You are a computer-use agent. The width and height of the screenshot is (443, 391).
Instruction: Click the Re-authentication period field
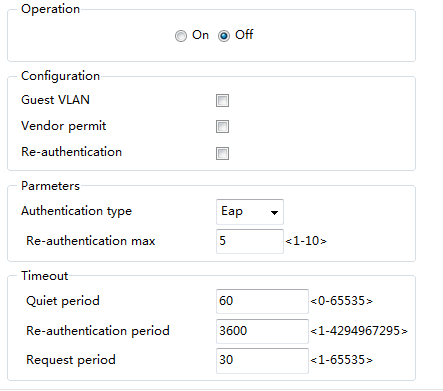click(262, 331)
